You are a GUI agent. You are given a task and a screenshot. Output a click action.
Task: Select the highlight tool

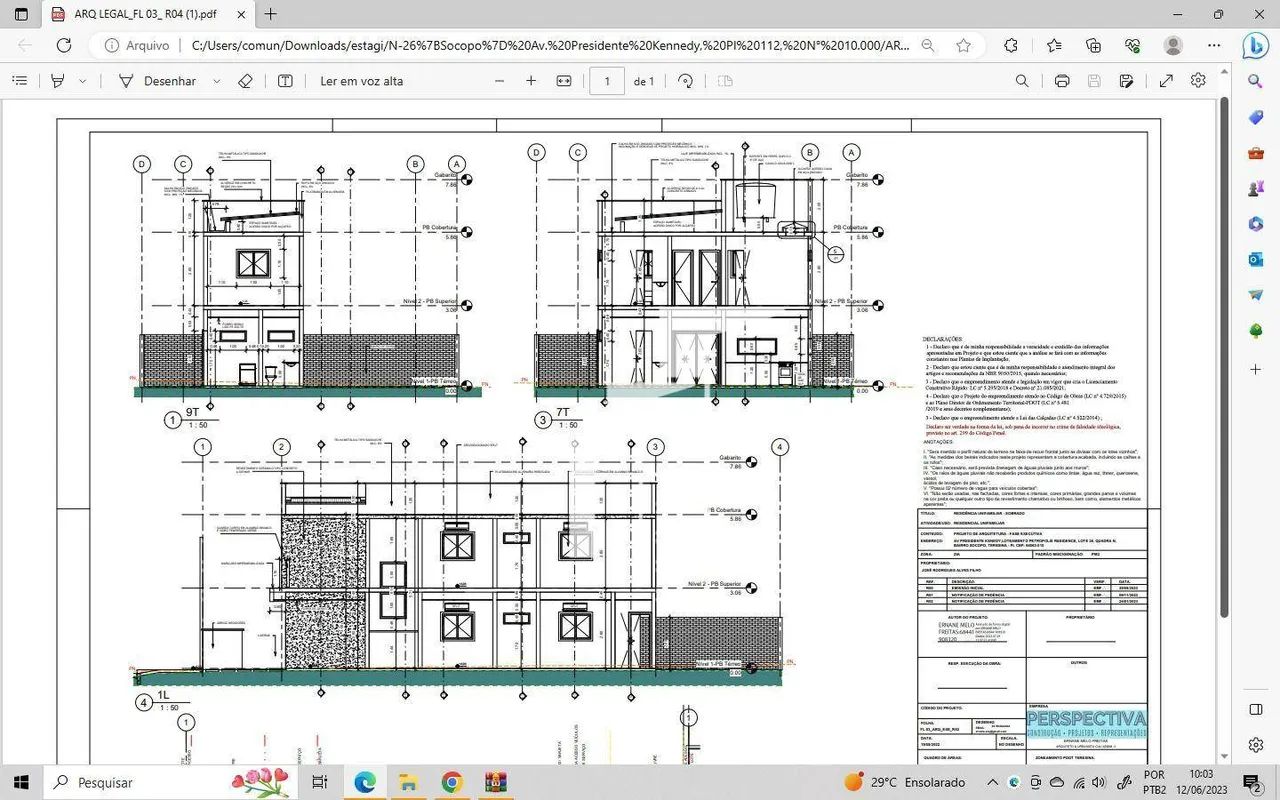[57, 81]
